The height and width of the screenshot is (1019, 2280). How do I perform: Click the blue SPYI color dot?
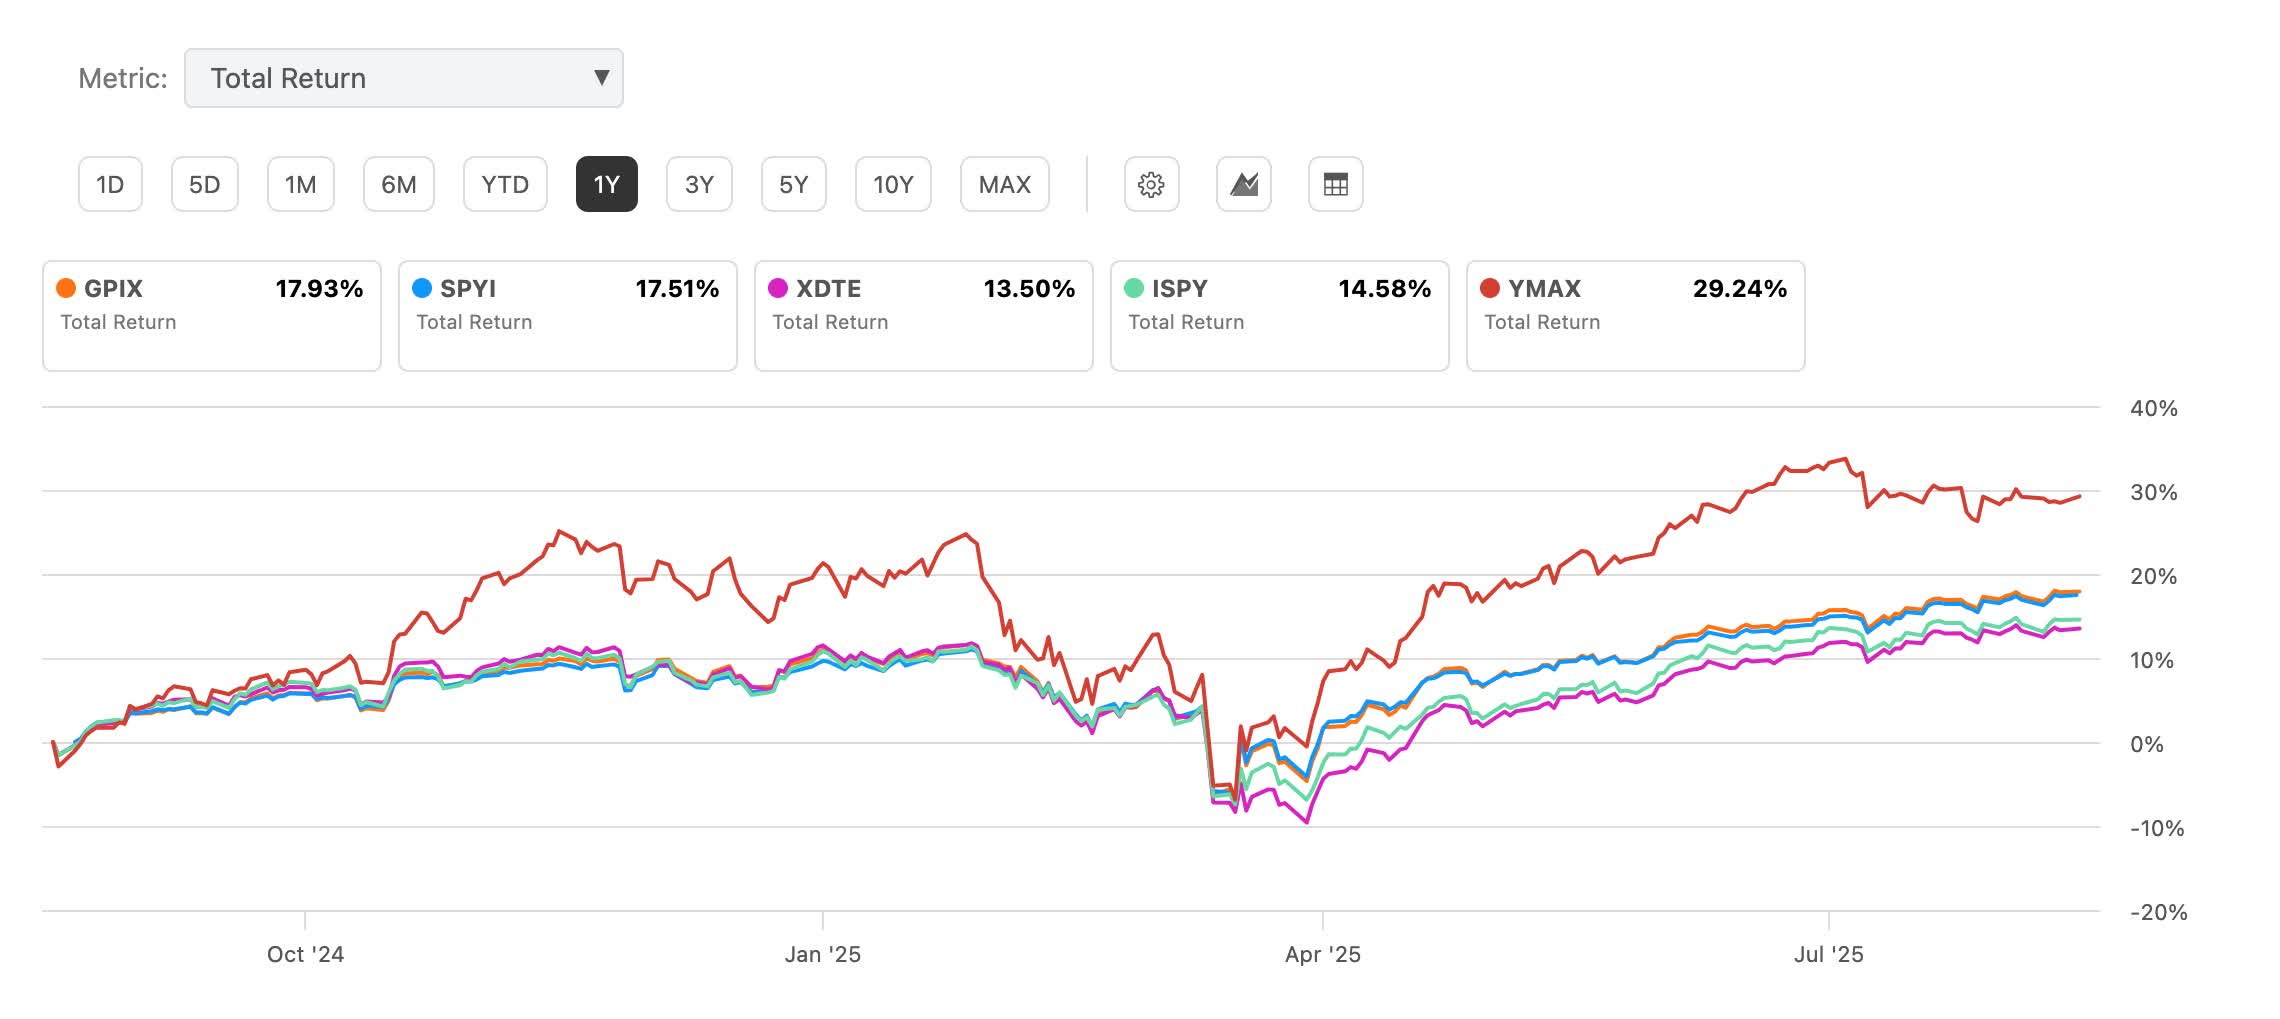point(422,288)
